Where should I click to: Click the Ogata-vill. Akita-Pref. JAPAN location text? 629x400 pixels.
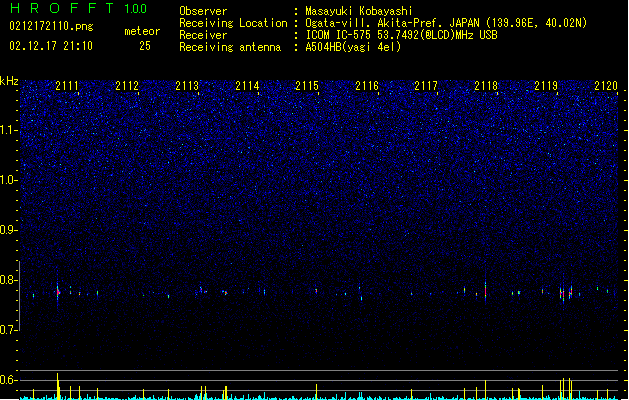(x=446, y=23)
